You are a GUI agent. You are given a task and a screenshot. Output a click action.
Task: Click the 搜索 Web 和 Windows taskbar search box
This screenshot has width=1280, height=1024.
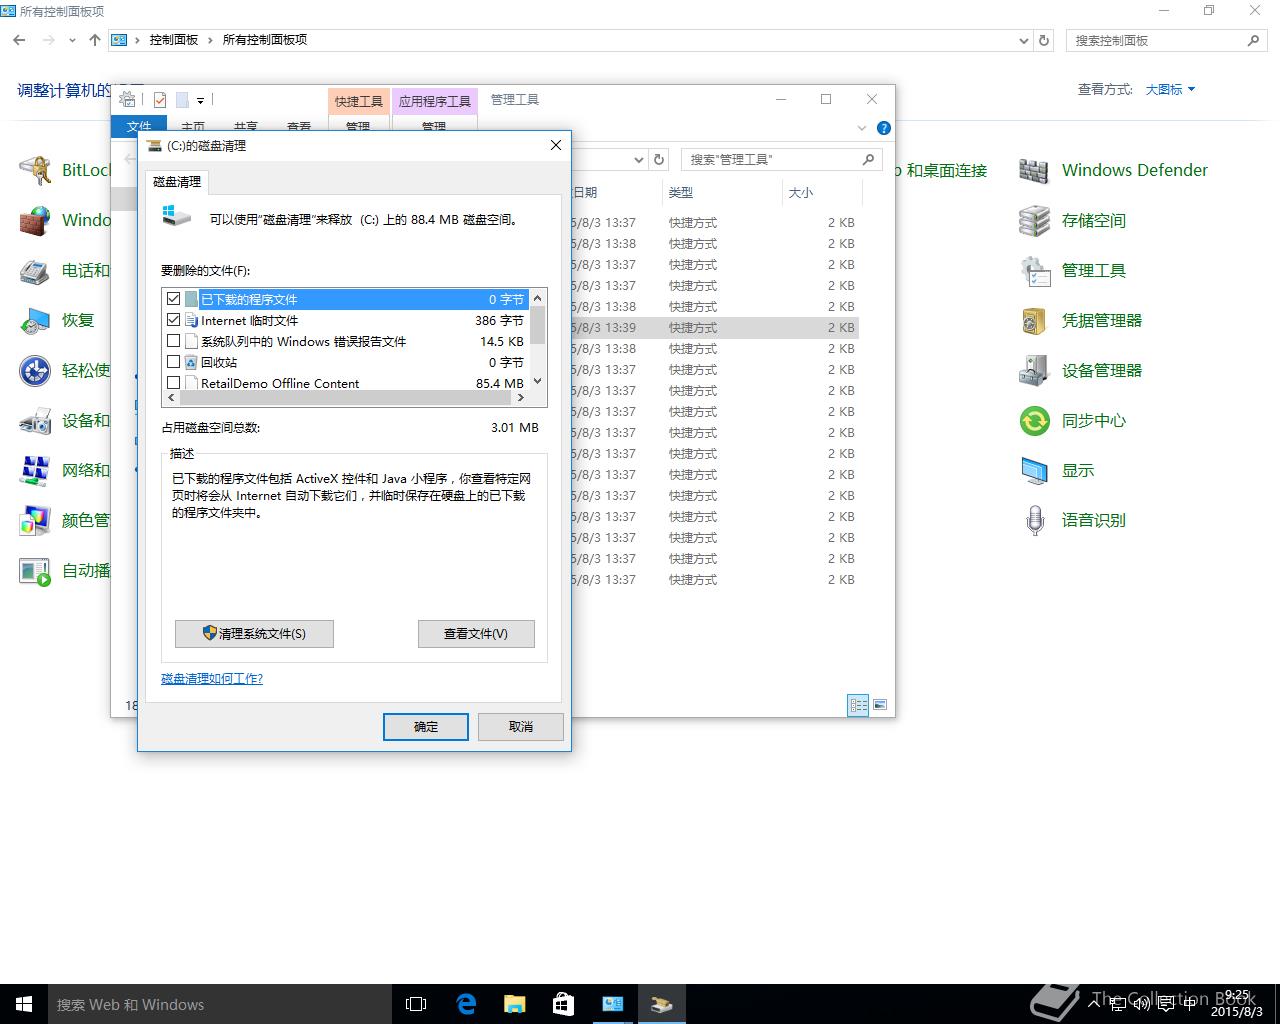[x=220, y=1004]
